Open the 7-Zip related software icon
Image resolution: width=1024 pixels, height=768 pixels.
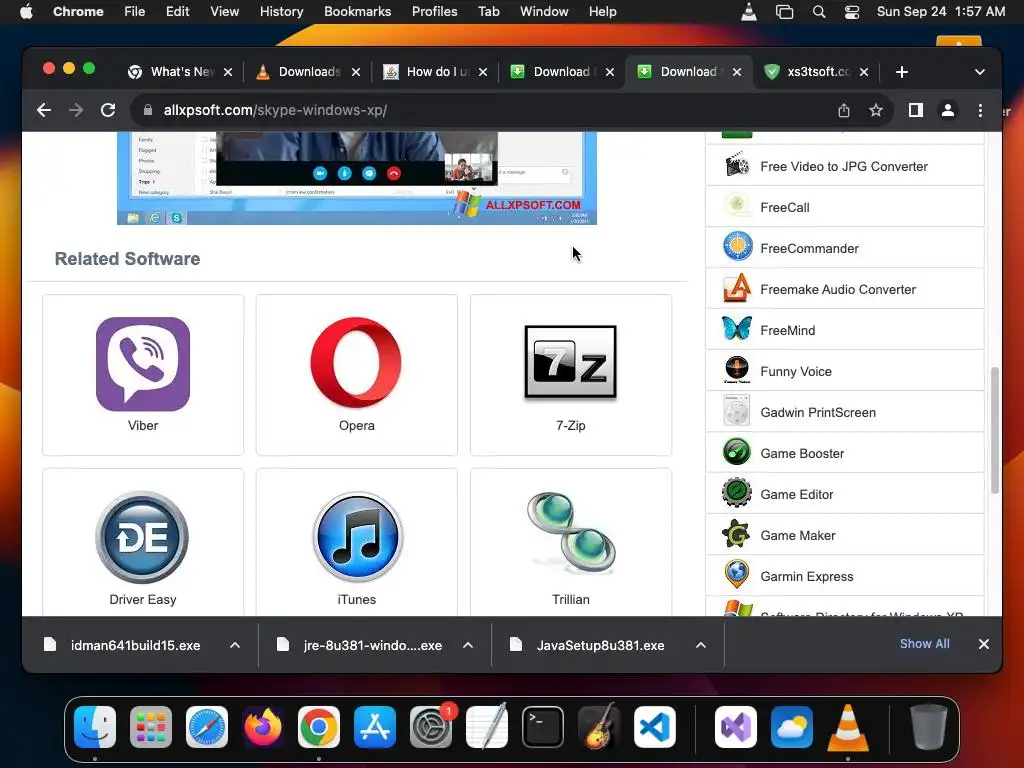[x=571, y=362]
